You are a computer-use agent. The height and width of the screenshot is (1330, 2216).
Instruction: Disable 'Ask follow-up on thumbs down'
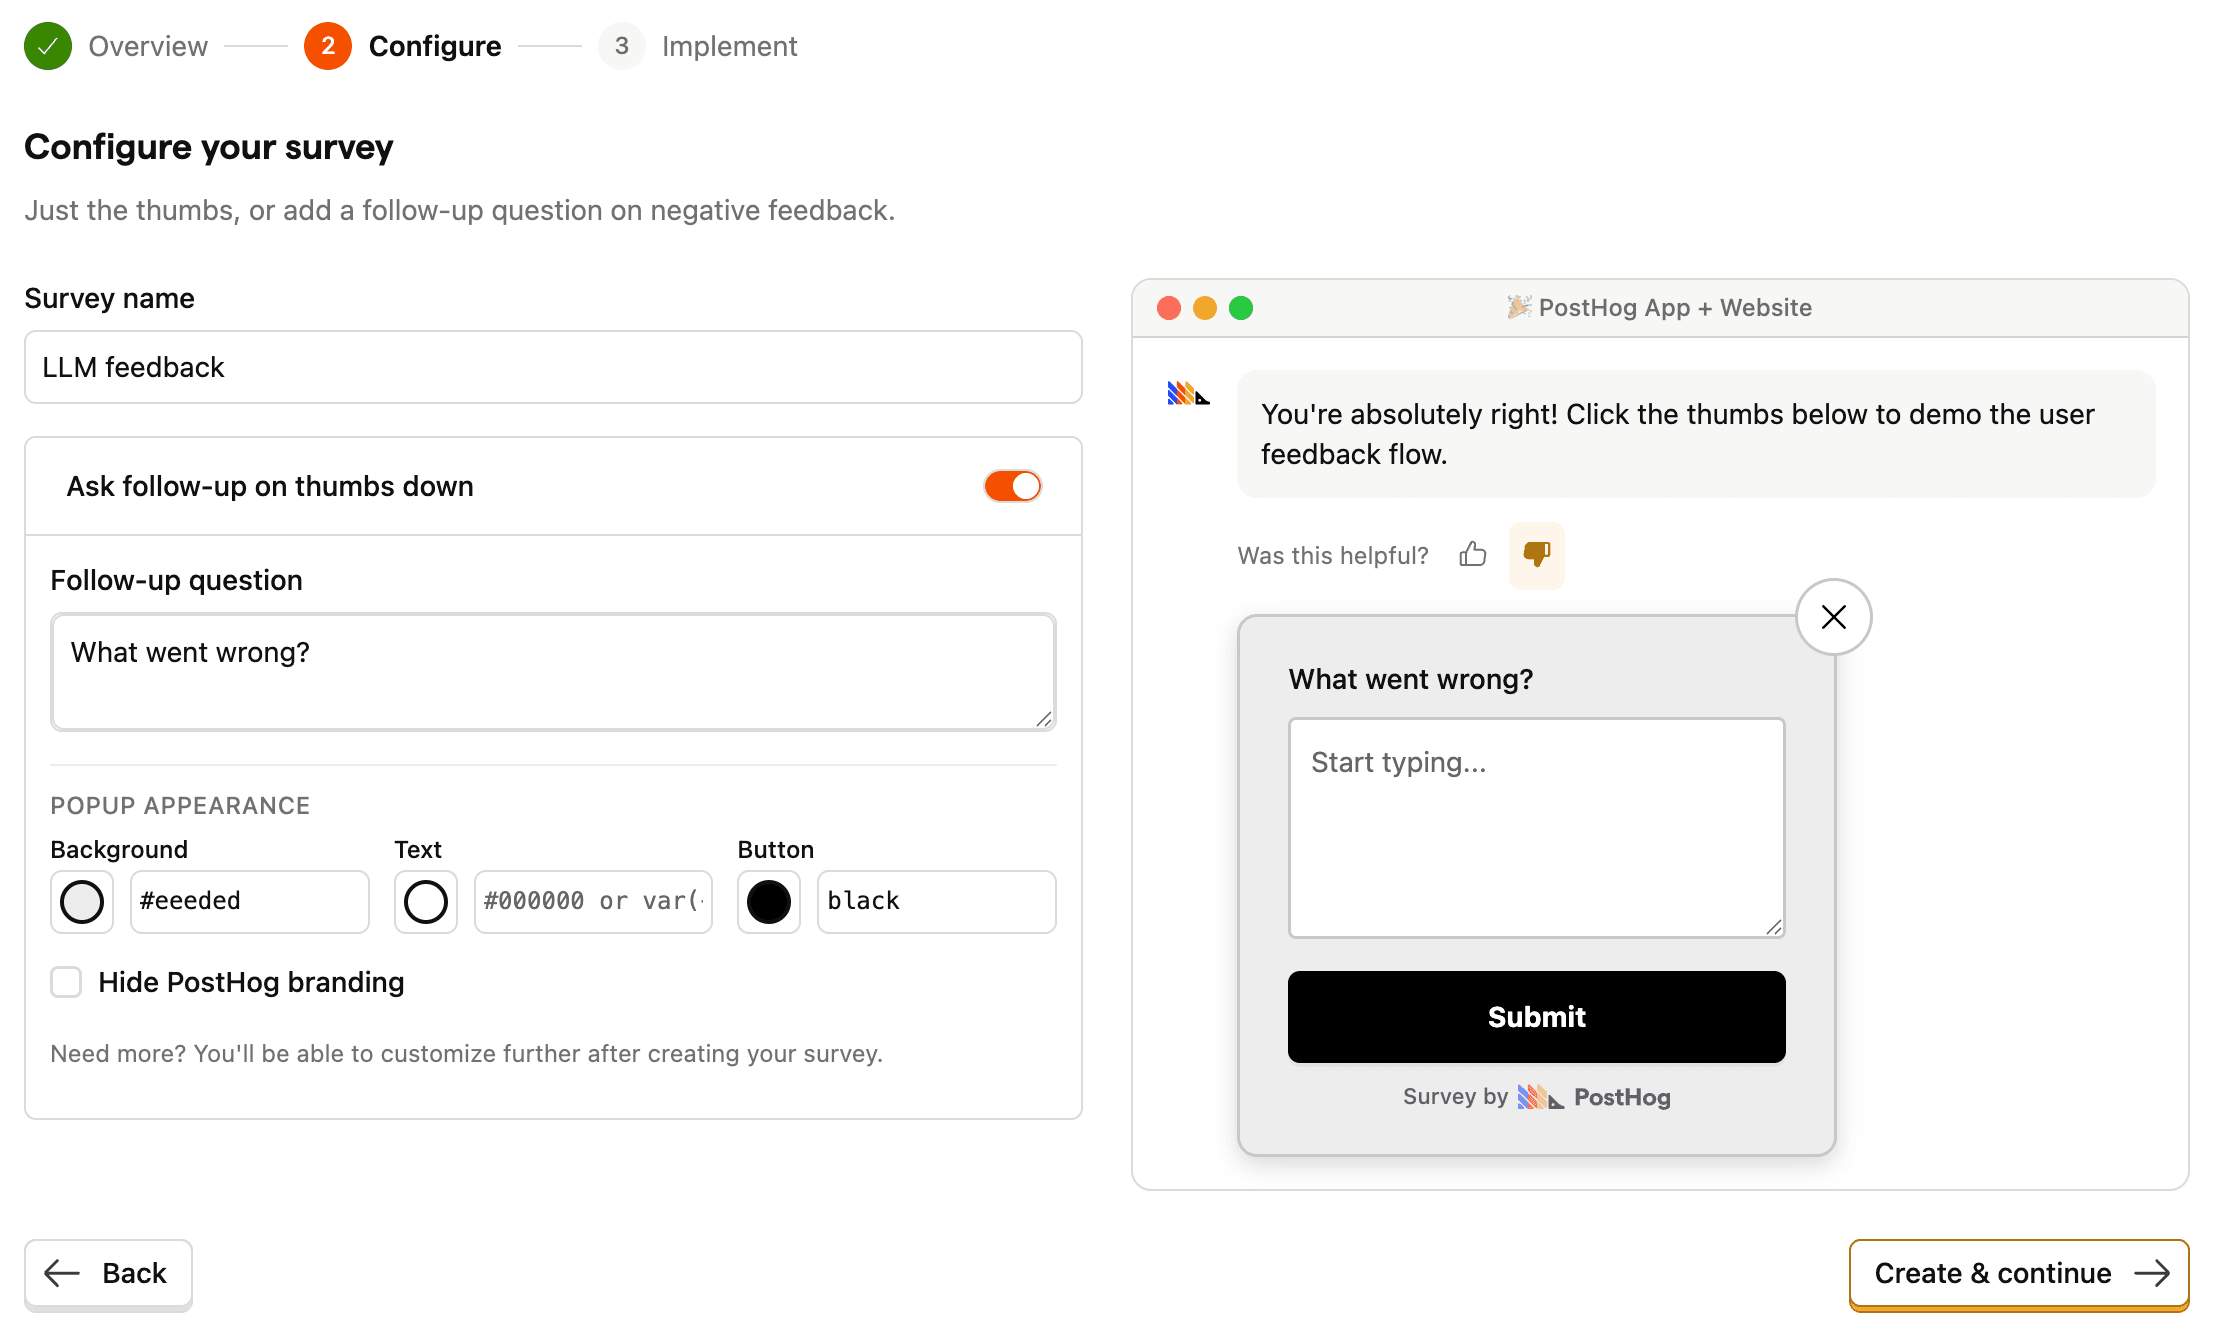(x=1012, y=486)
